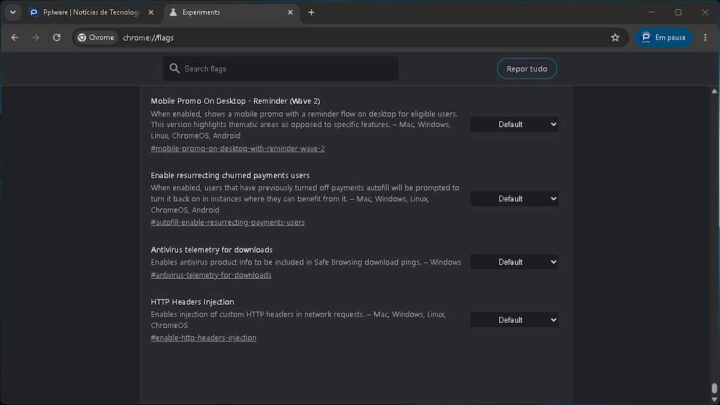Click the Mobile Promo On Desktop heading

[x=235, y=101]
